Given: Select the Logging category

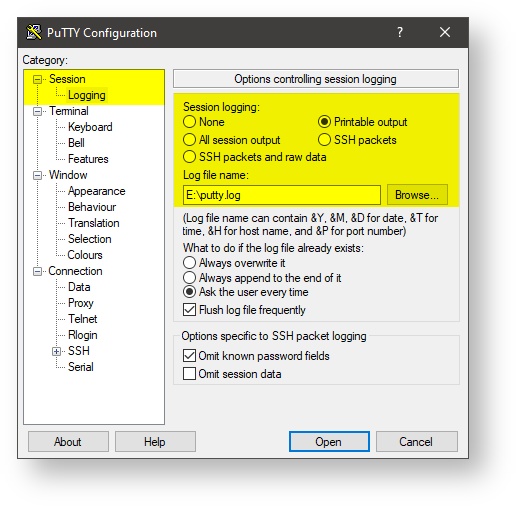Looking at the screenshot, I should [x=87, y=95].
